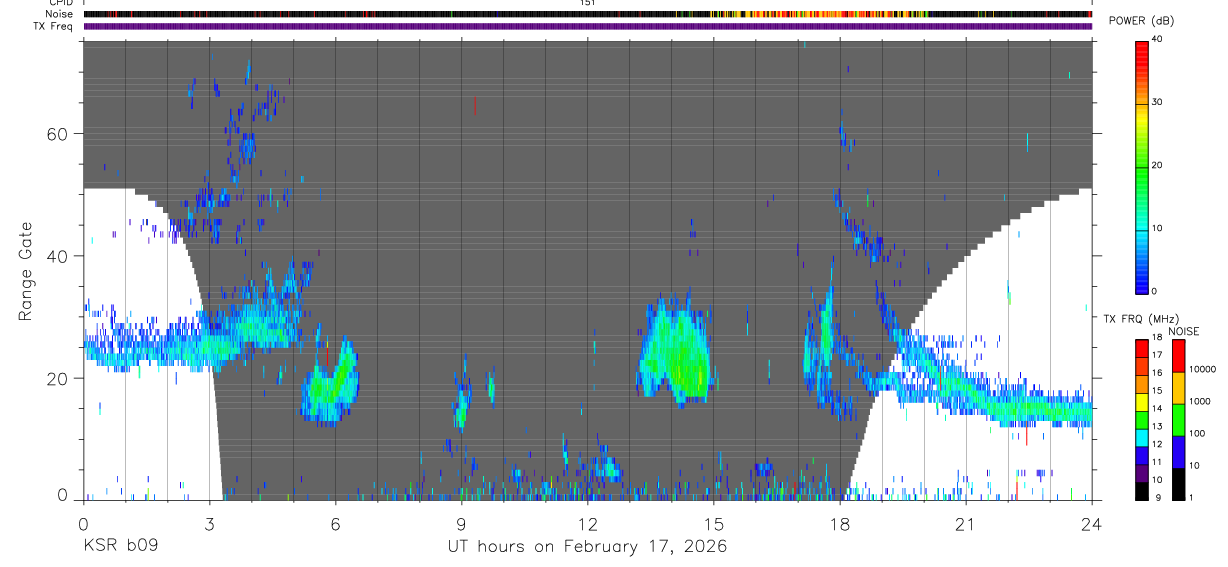Click y-axis tick label '60'
Screen dimensions: 1228x567
tap(59, 134)
